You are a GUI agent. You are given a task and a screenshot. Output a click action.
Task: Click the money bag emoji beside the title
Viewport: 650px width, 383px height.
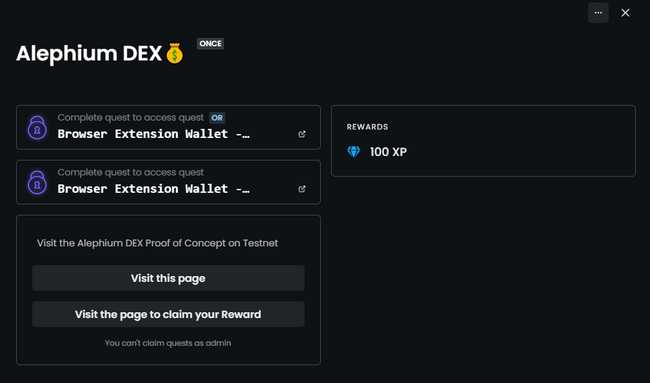(x=175, y=53)
